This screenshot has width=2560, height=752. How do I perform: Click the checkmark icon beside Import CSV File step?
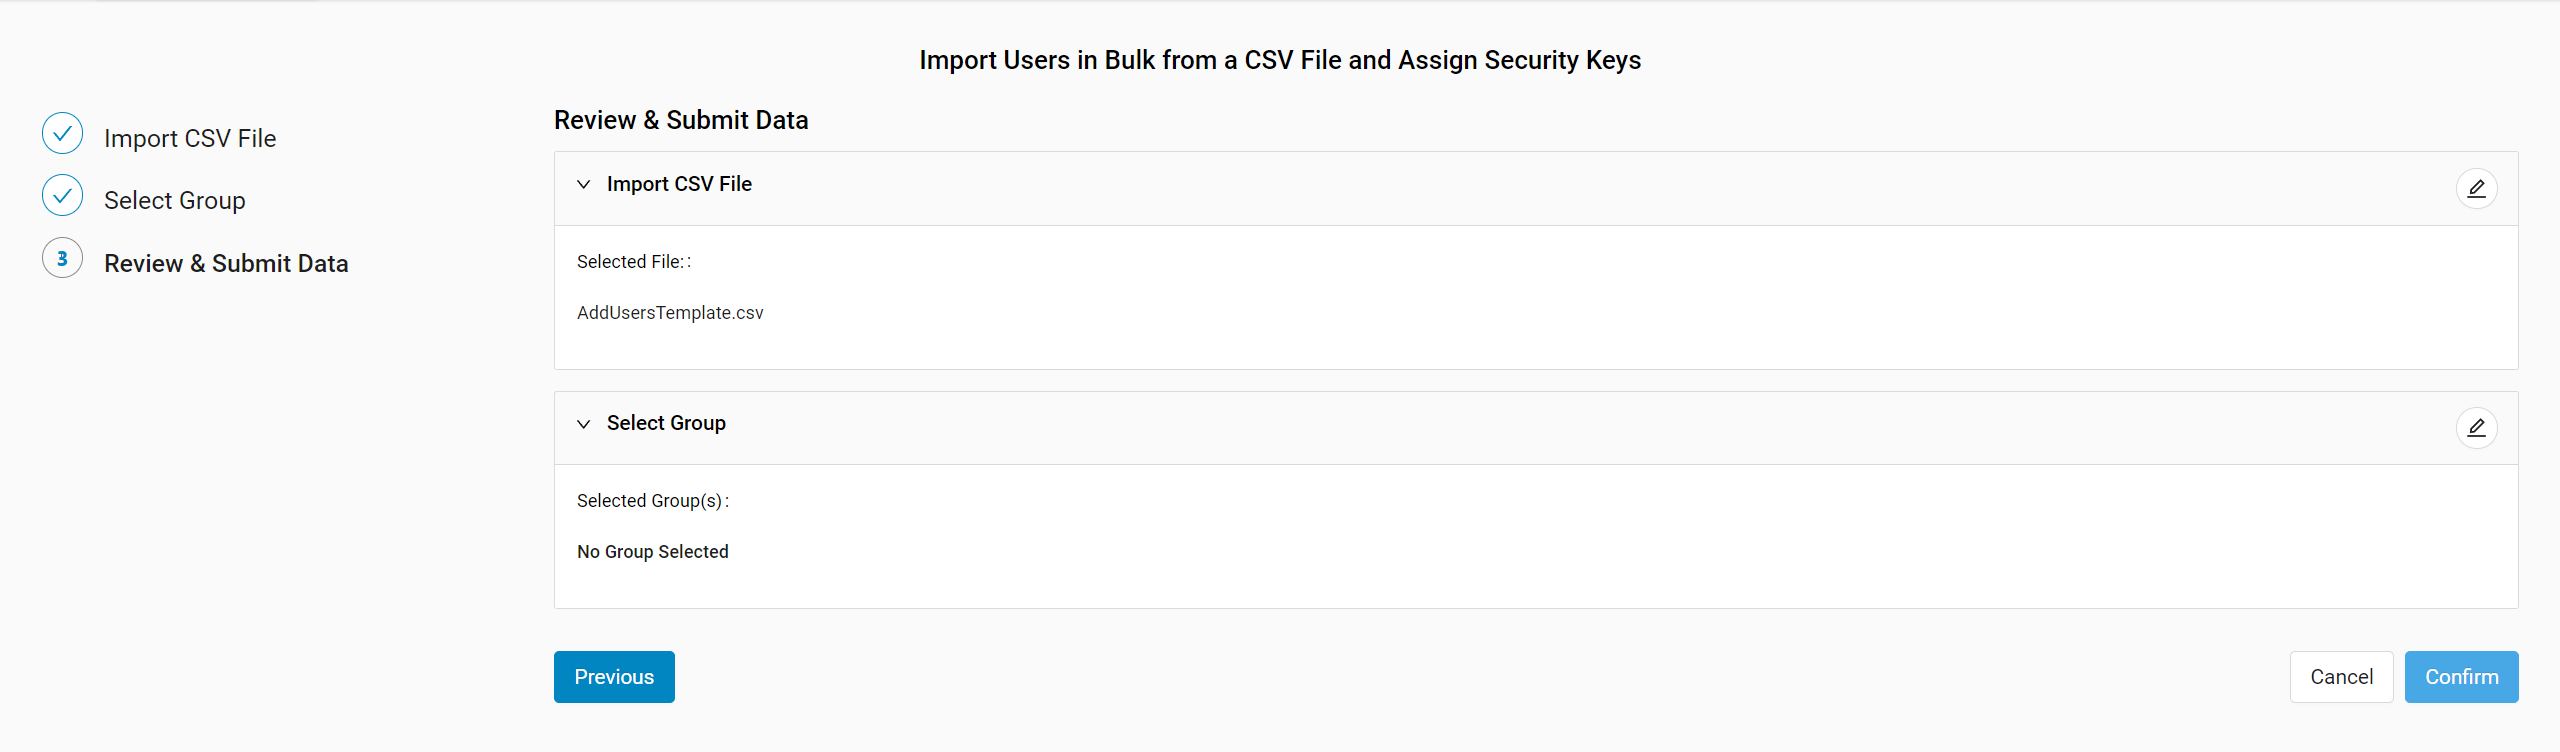(62, 133)
